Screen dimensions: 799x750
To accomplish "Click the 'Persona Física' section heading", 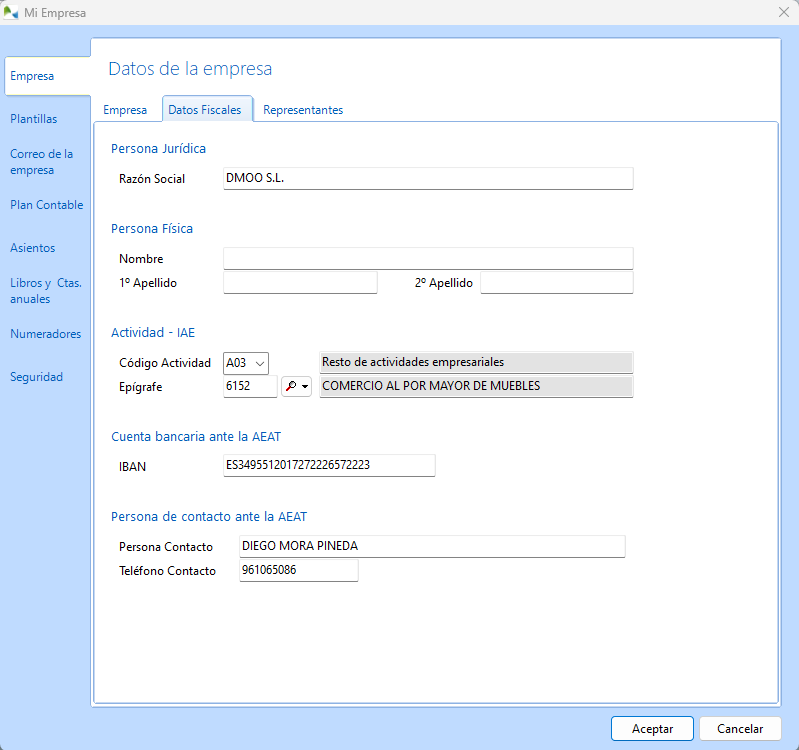I will click(152, 229).
